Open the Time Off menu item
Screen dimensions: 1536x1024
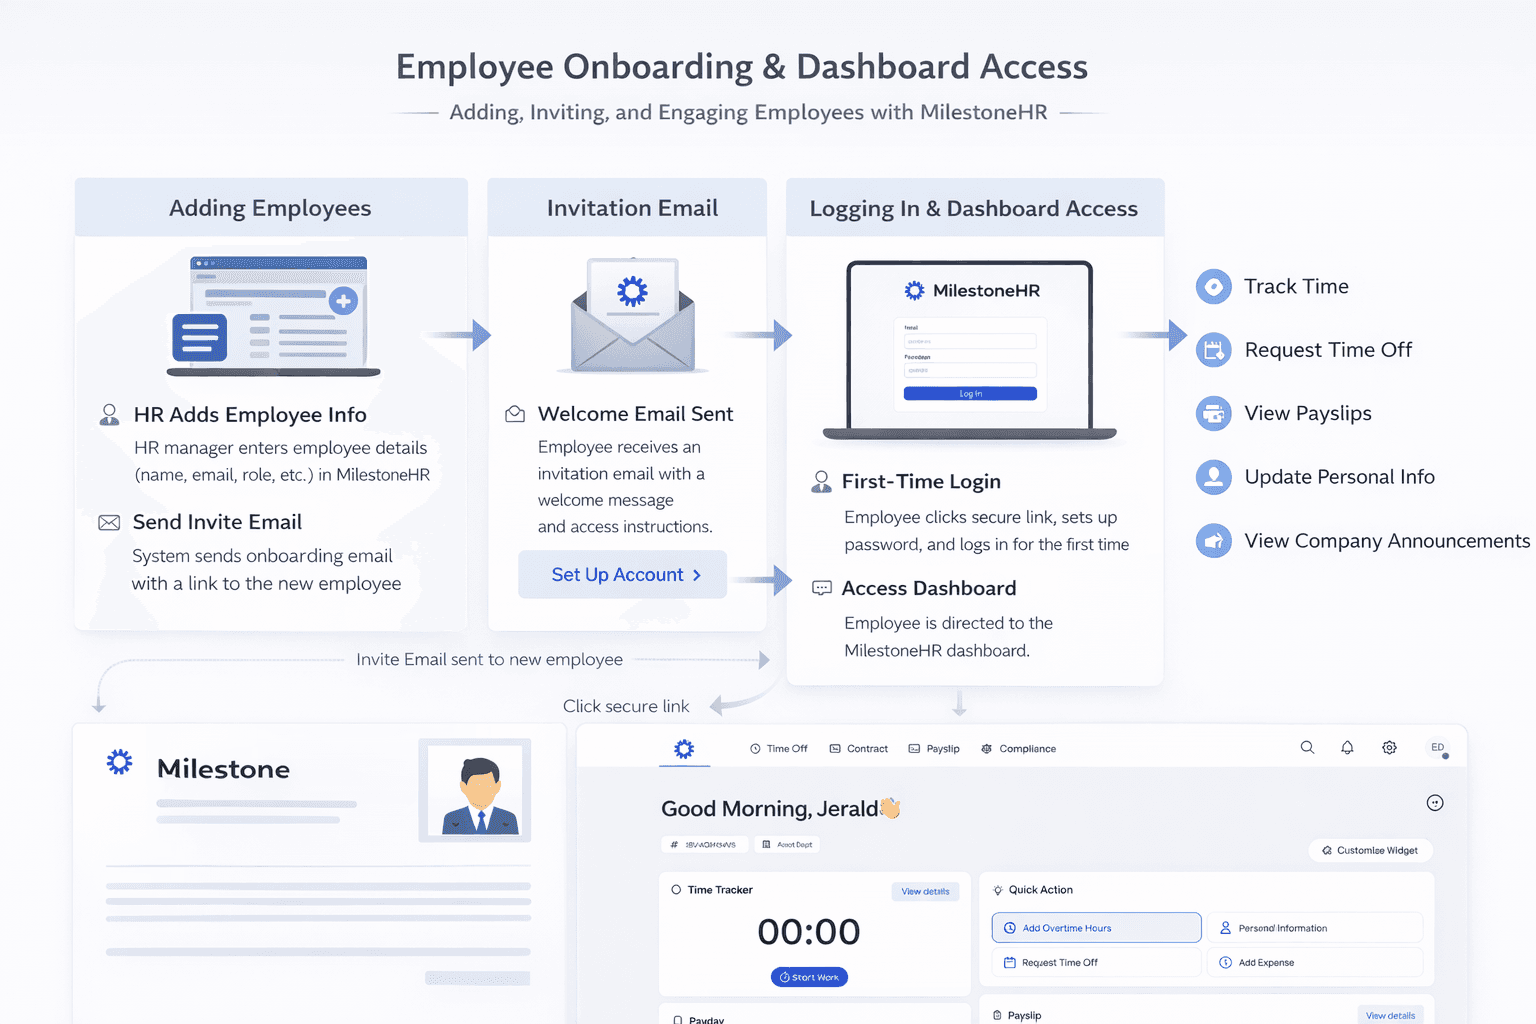pos(778,749)
